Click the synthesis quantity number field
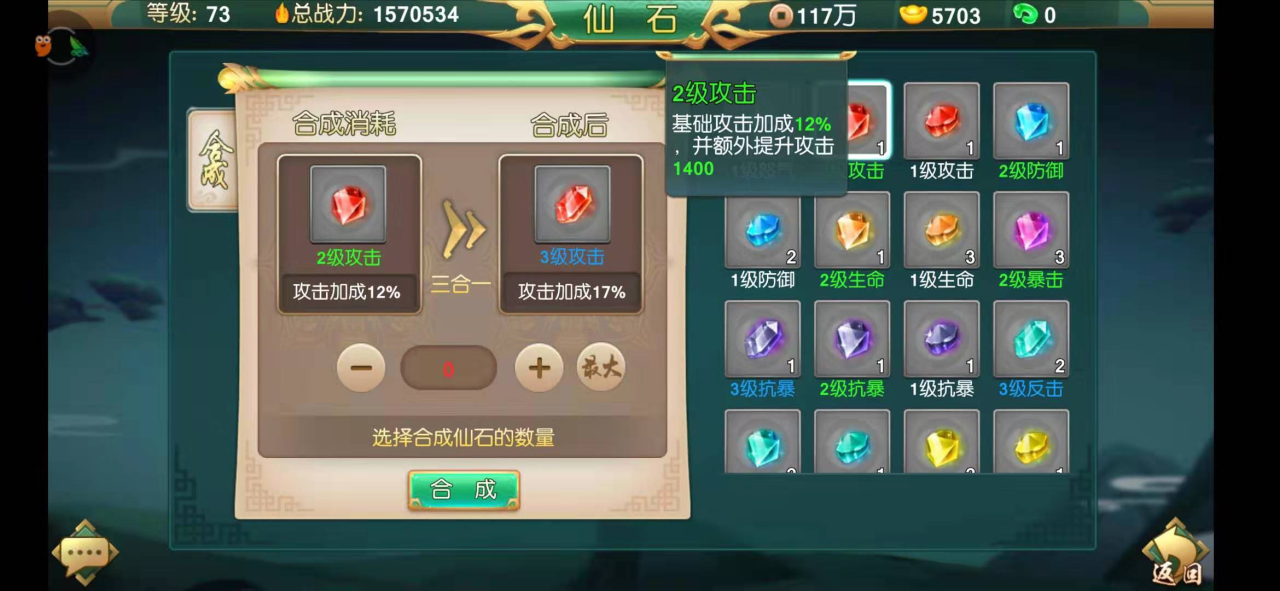The width and height of the screenshot is (1280, 591). (x=449, y=368)
